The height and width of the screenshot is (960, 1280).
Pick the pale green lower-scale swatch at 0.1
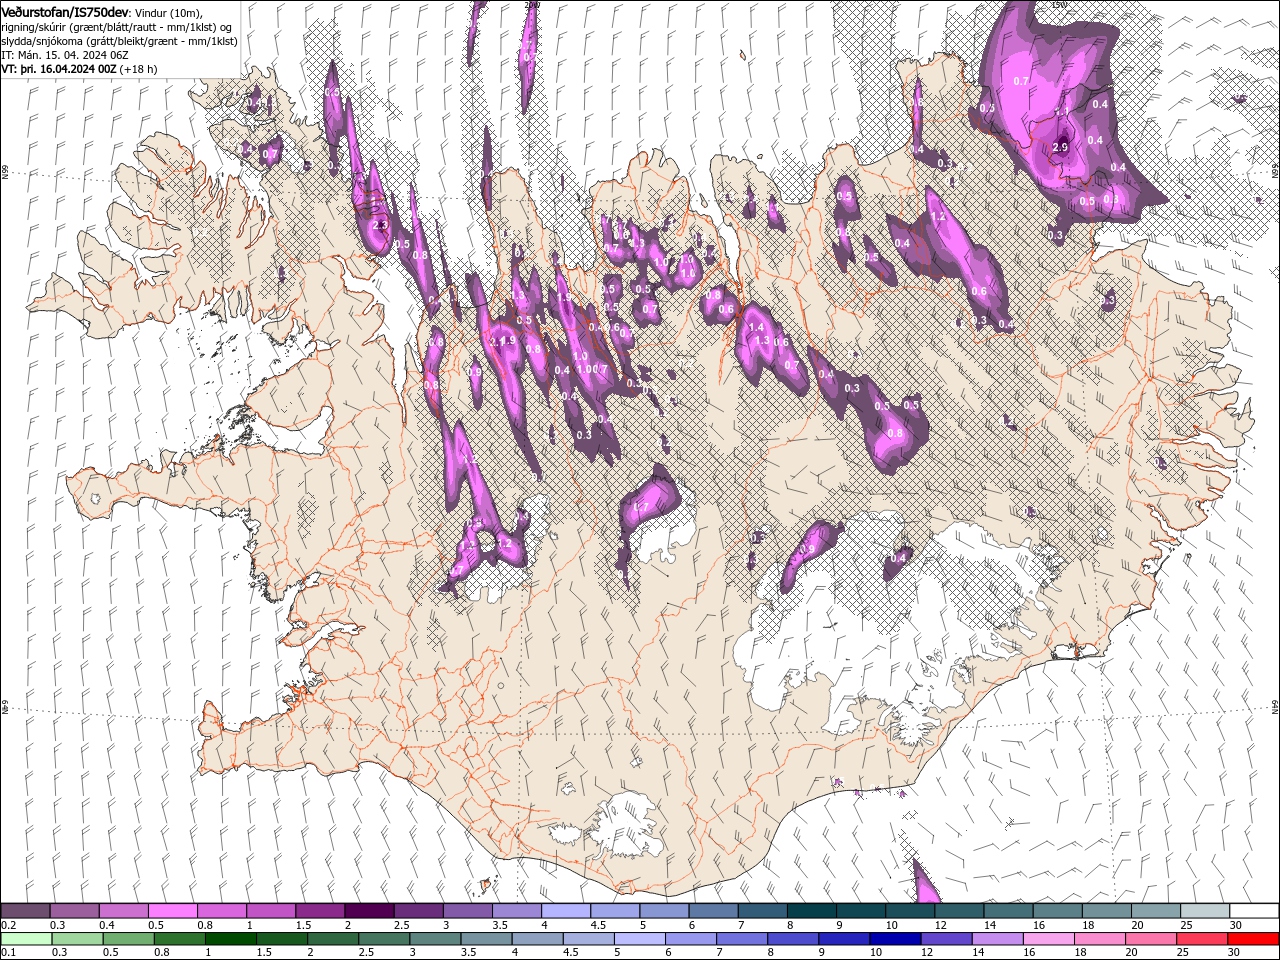pyautogui.click(x=26, y=939)
